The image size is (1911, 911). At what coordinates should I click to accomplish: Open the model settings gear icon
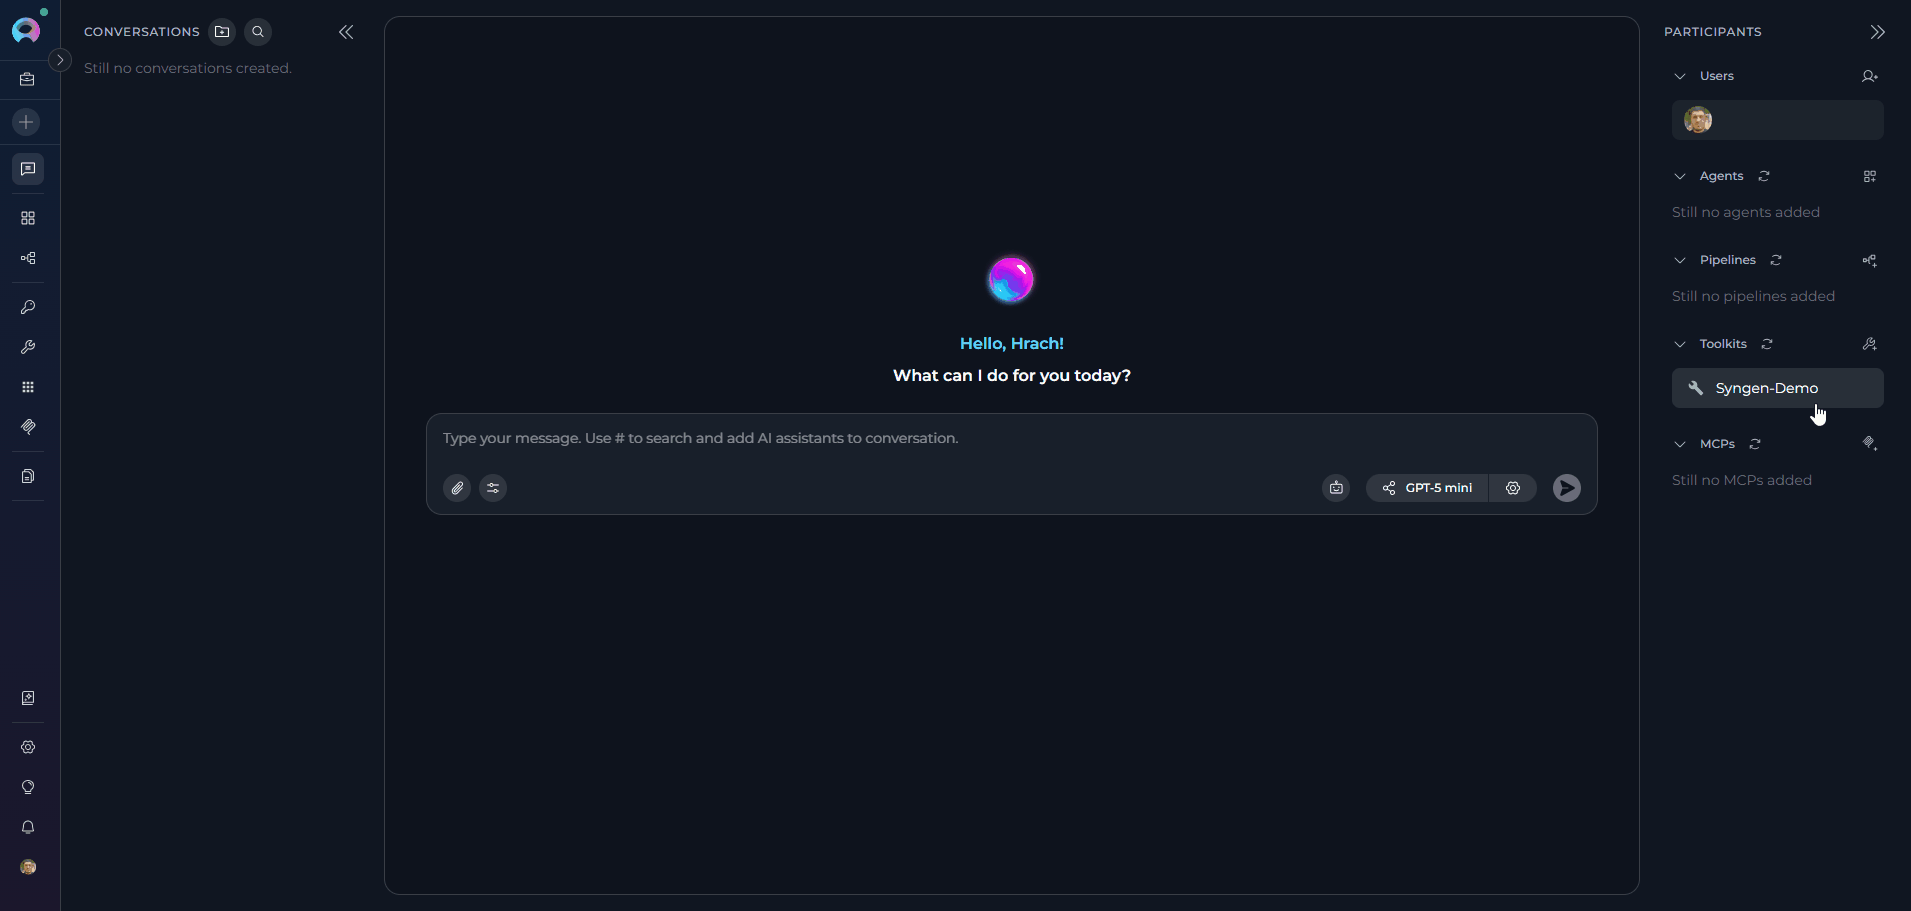pyautogui.click(x=1513, y=488)
